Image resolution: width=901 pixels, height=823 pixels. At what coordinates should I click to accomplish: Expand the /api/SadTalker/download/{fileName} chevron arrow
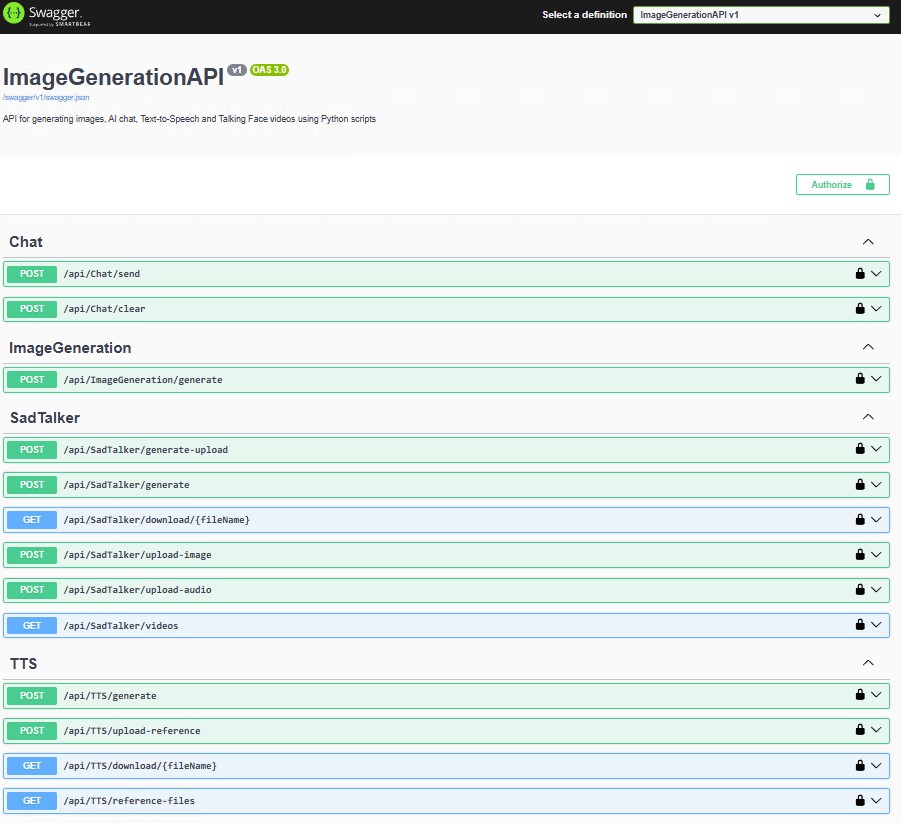coord(877,520)
